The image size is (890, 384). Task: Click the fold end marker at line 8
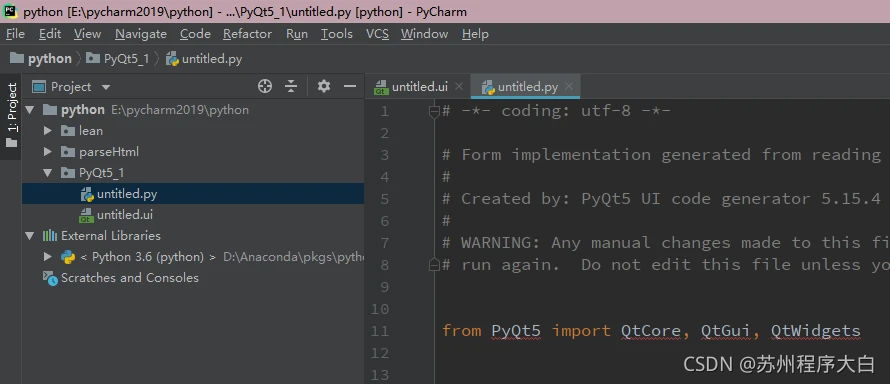pos(434,265)
